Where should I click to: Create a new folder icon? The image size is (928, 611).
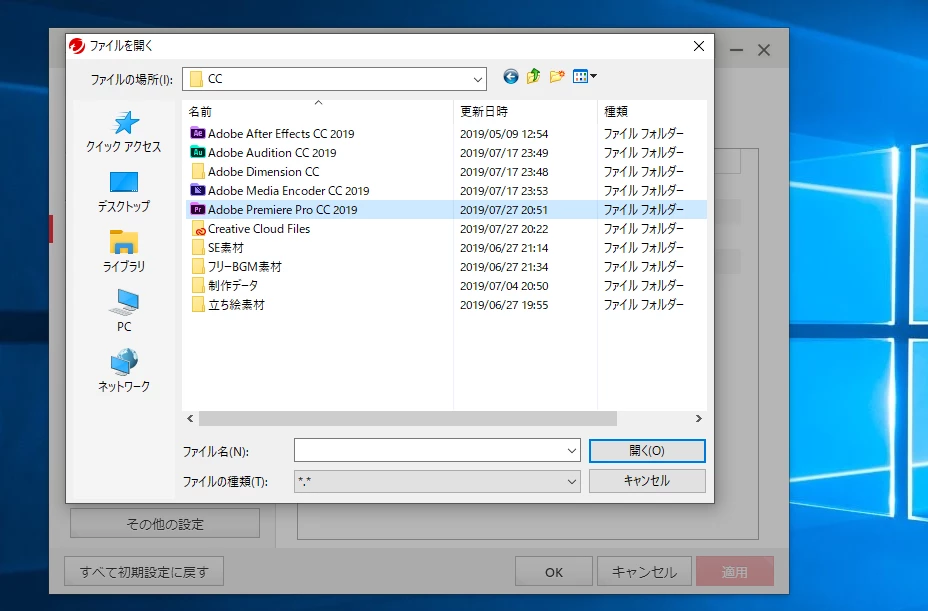[557, 76]
